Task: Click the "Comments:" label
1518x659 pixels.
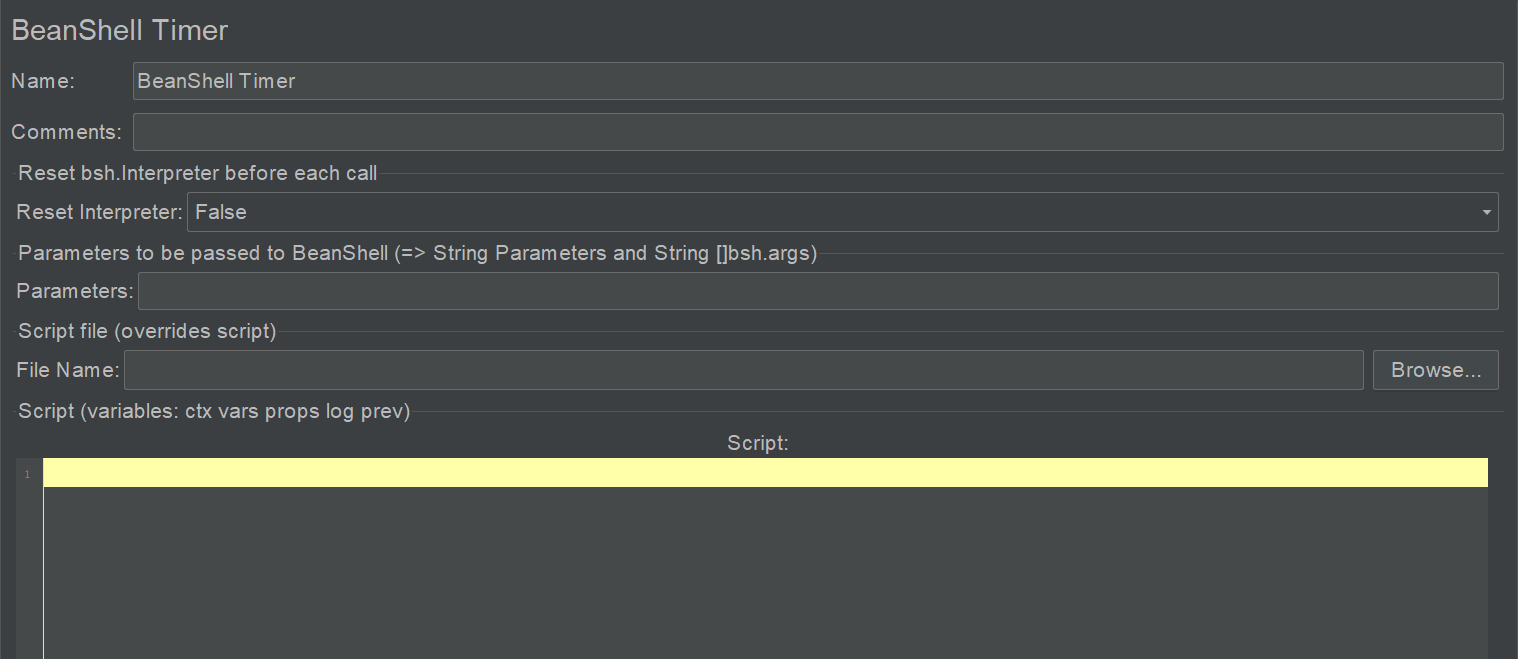Action: pyautogui.click(x=66, y=132)
